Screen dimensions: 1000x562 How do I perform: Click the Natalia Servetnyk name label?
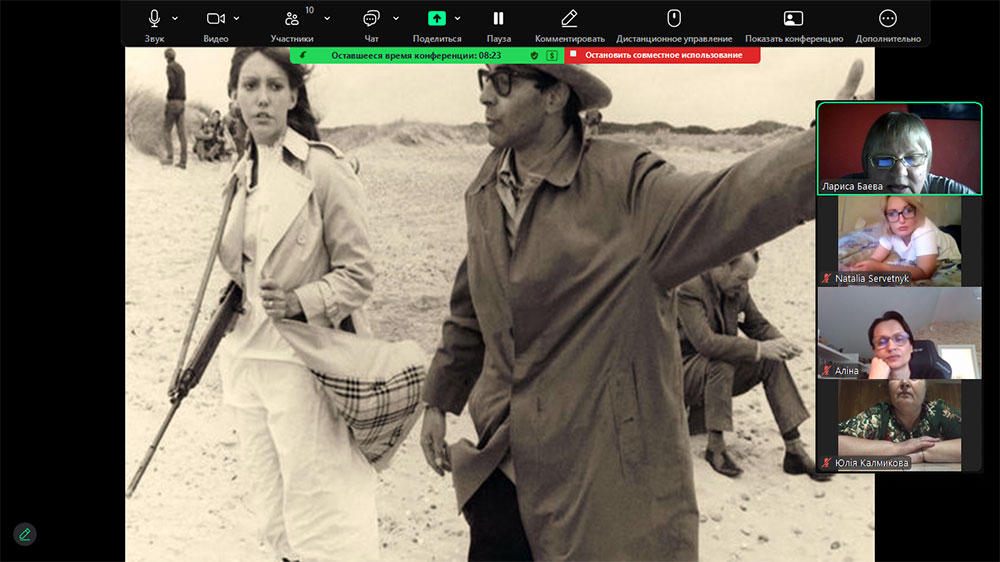pyautogui.click(x=872, y=278)
